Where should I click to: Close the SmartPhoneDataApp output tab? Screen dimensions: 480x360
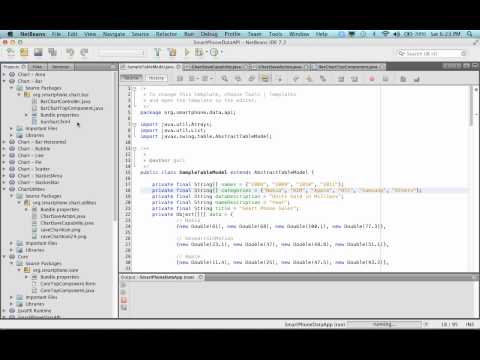[x=201, y=277]
